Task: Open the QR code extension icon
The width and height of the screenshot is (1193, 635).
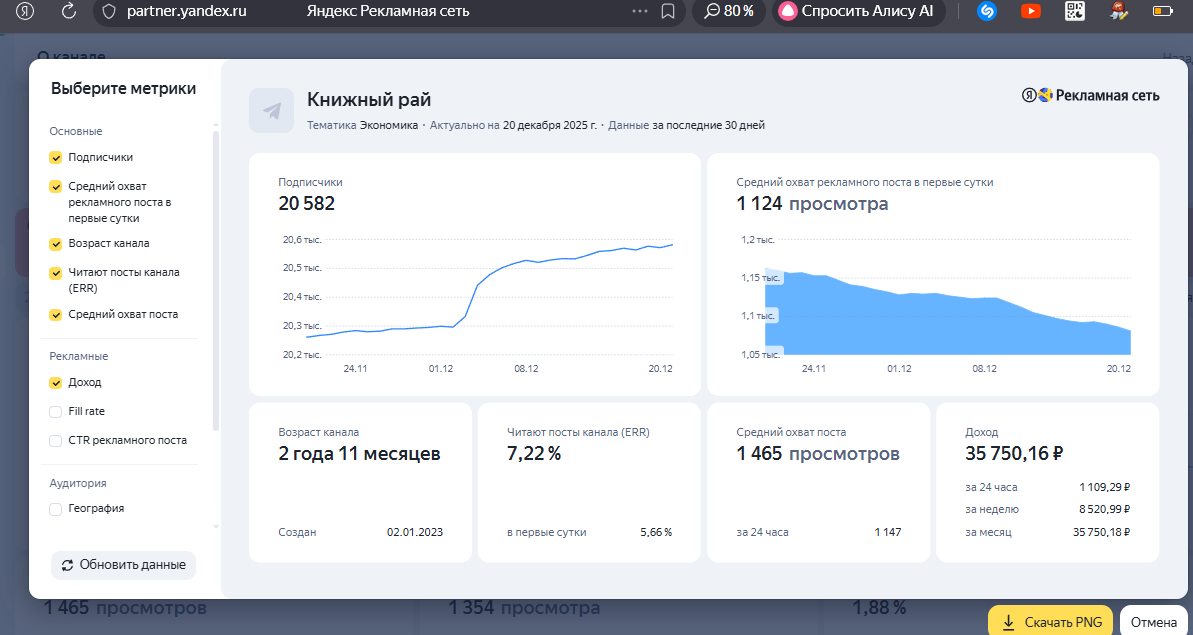Action: pos(1075,12)
